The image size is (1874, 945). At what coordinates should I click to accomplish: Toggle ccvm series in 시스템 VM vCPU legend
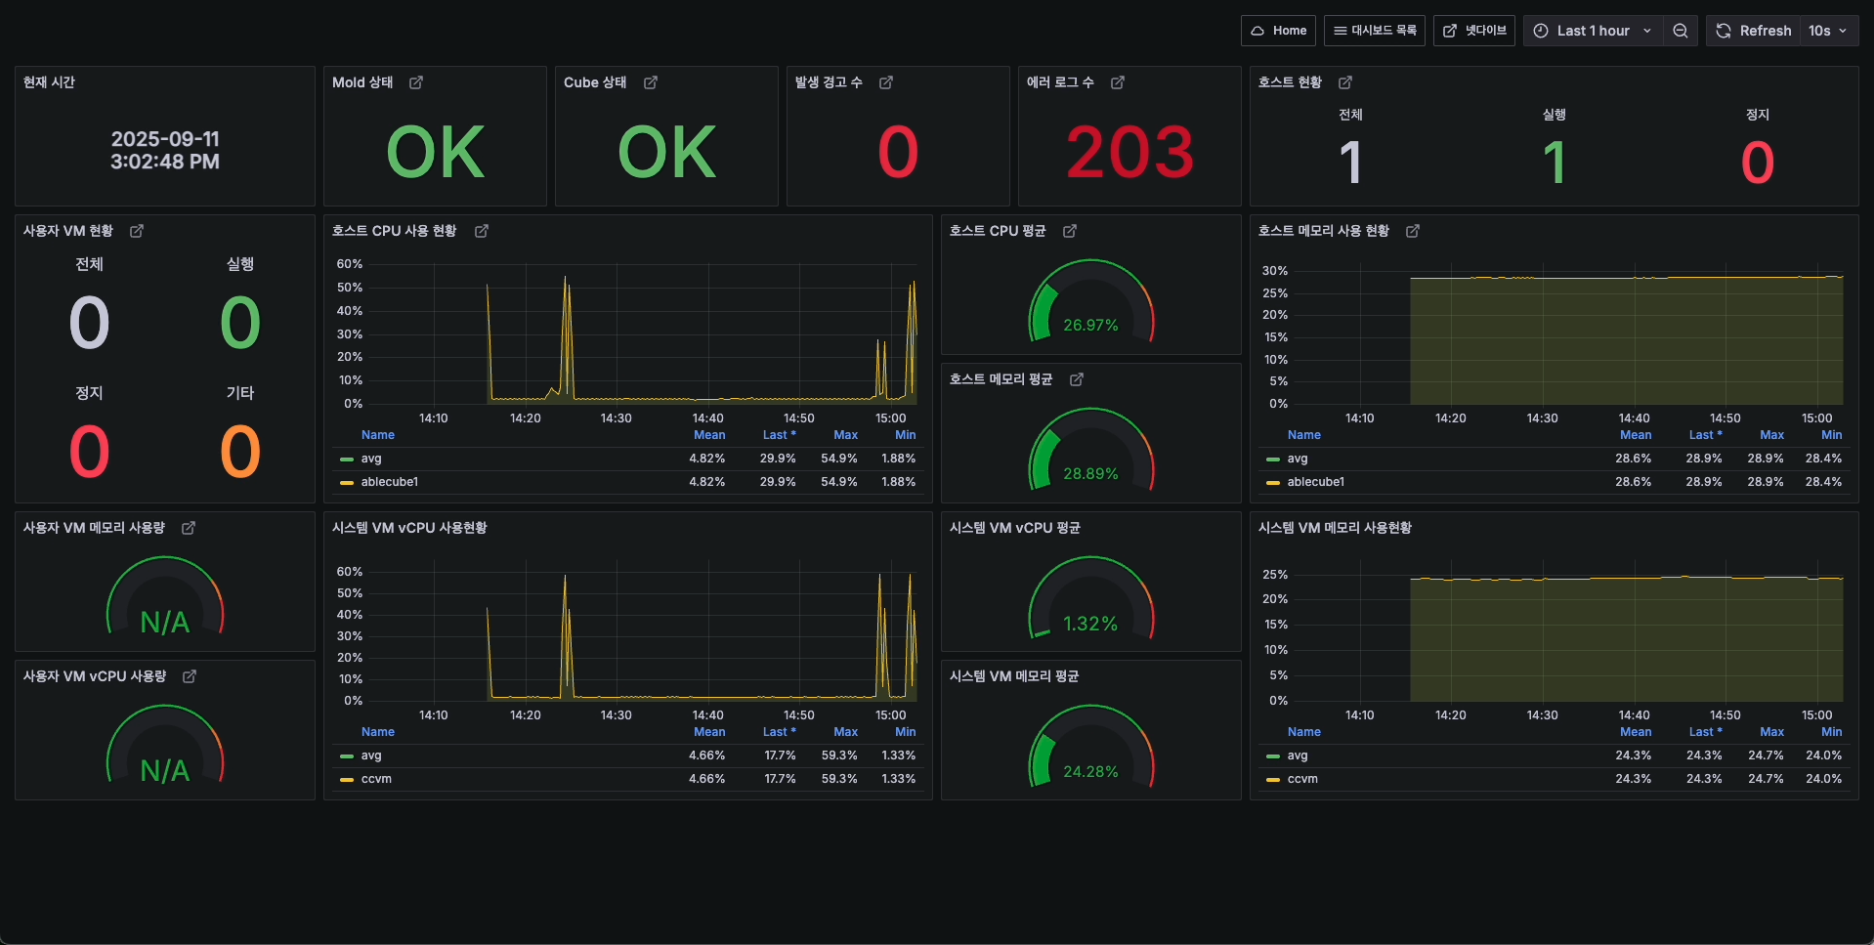[376, 779]
